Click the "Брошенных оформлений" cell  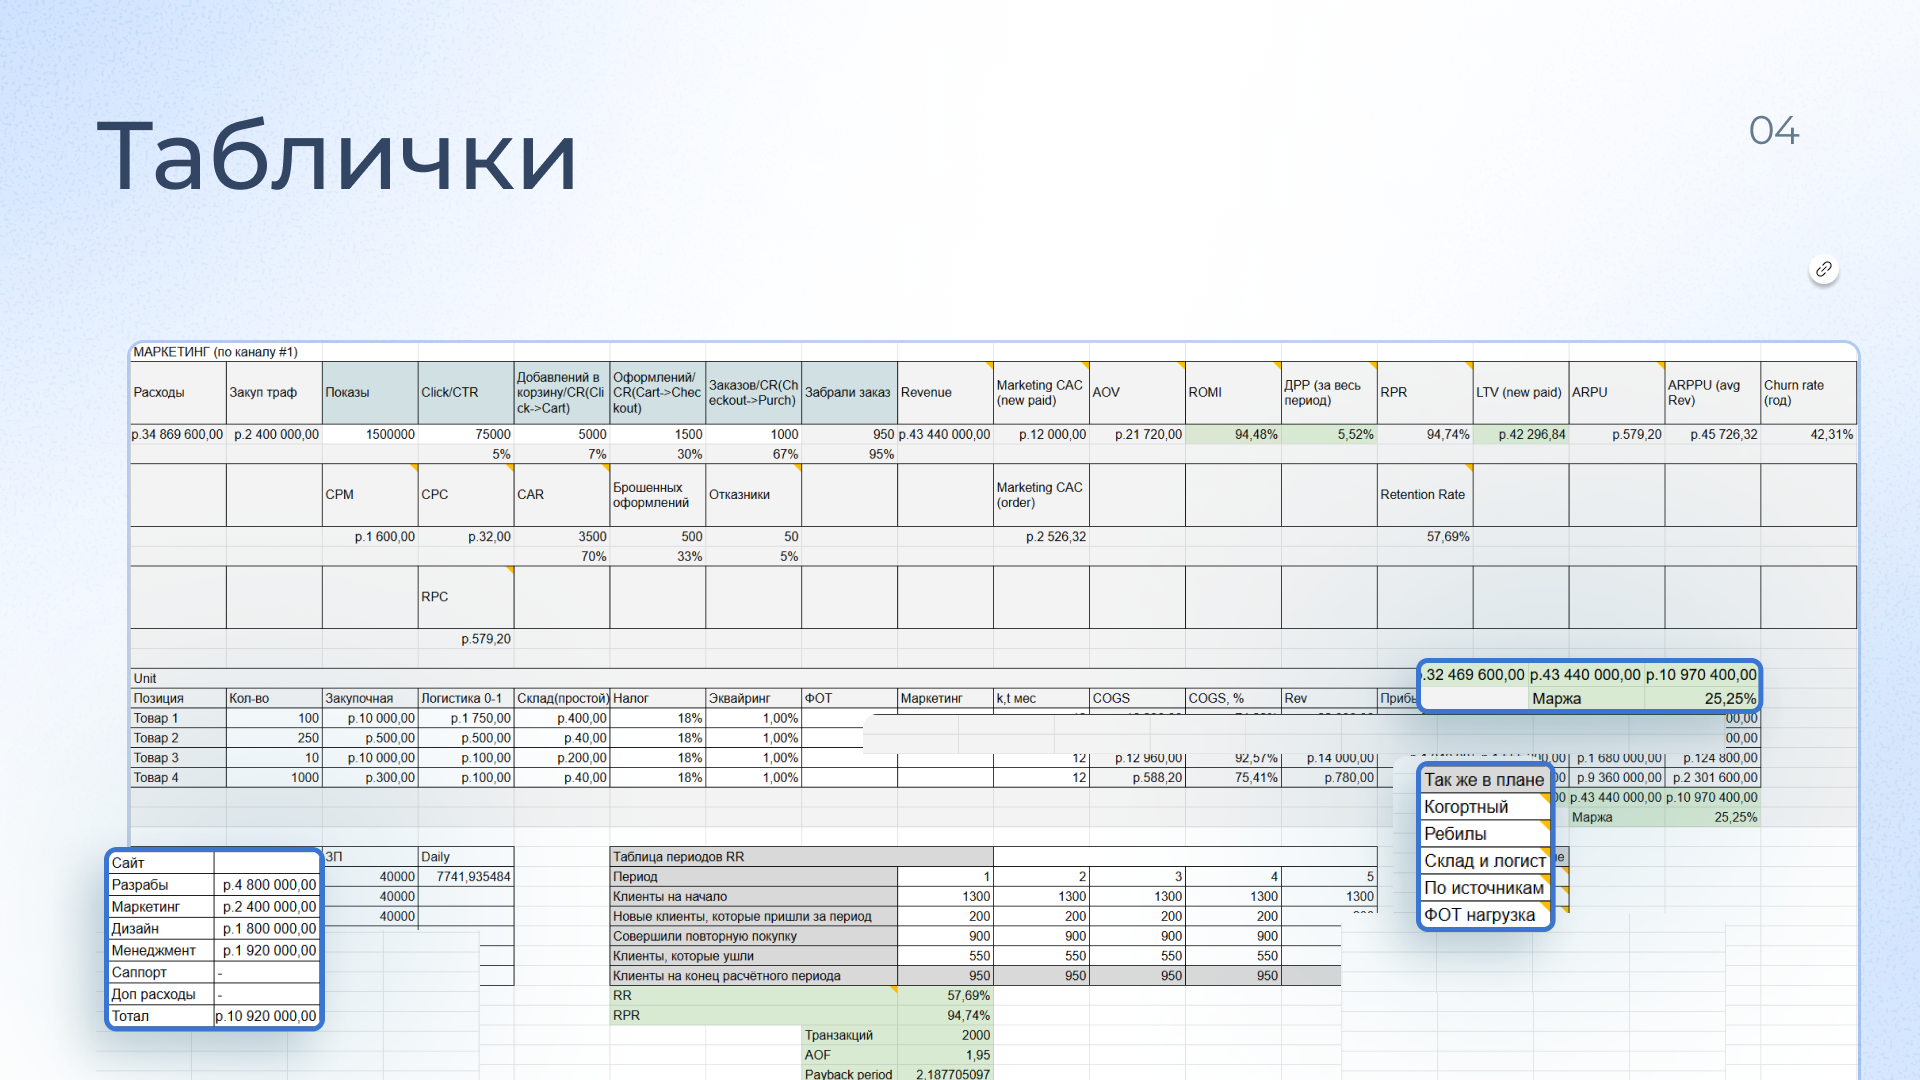tap(658, 495)
